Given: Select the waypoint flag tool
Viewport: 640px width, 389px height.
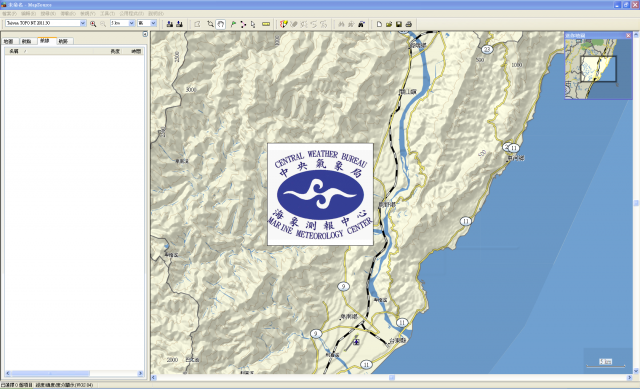Looking at the screenshot, I should point(233,24).
